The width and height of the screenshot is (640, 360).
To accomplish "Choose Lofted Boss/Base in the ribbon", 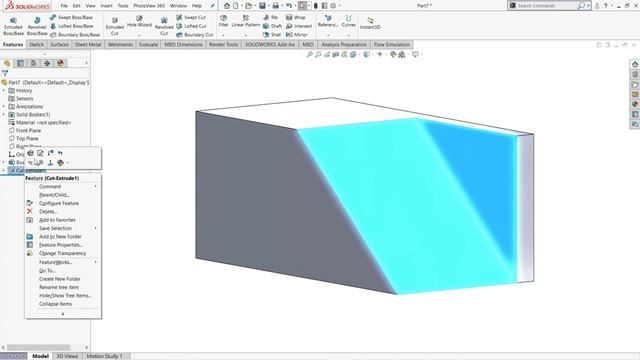I will coord(71,26).
